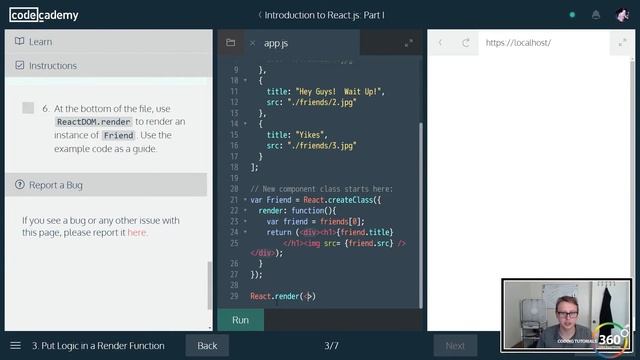Collapse code fold at line 10
The width and height of the screenshot is (640, 360).
pyautogui.click(x=245, y=80)
